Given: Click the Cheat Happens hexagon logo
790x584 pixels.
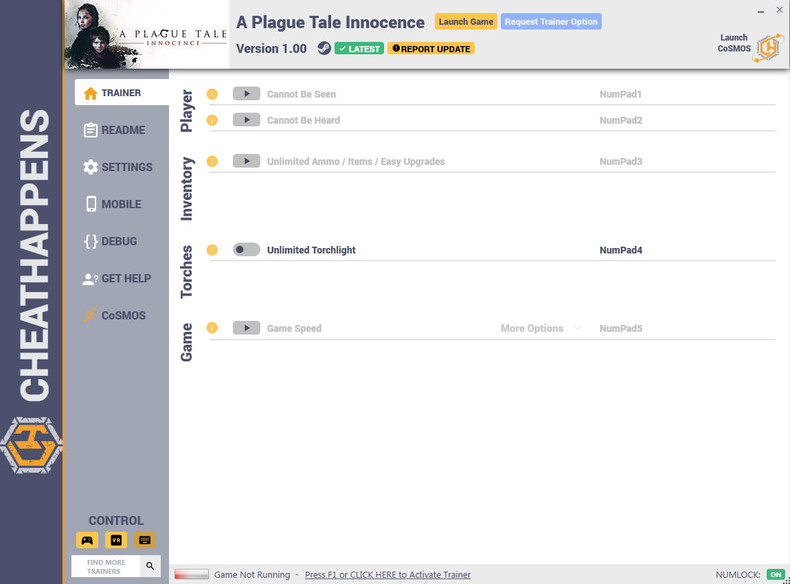Looking at the screenshot, I should 31,445.
